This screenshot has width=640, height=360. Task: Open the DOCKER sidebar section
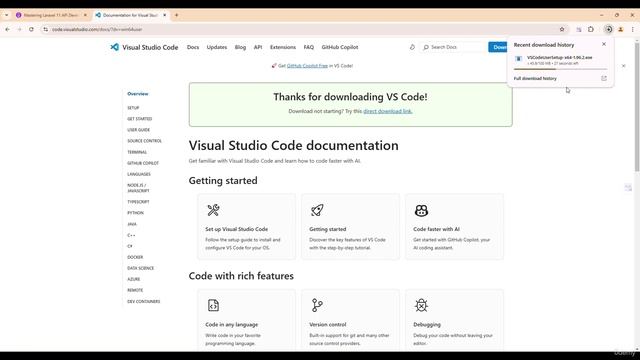pyautogui.click(x=135, y=257)
